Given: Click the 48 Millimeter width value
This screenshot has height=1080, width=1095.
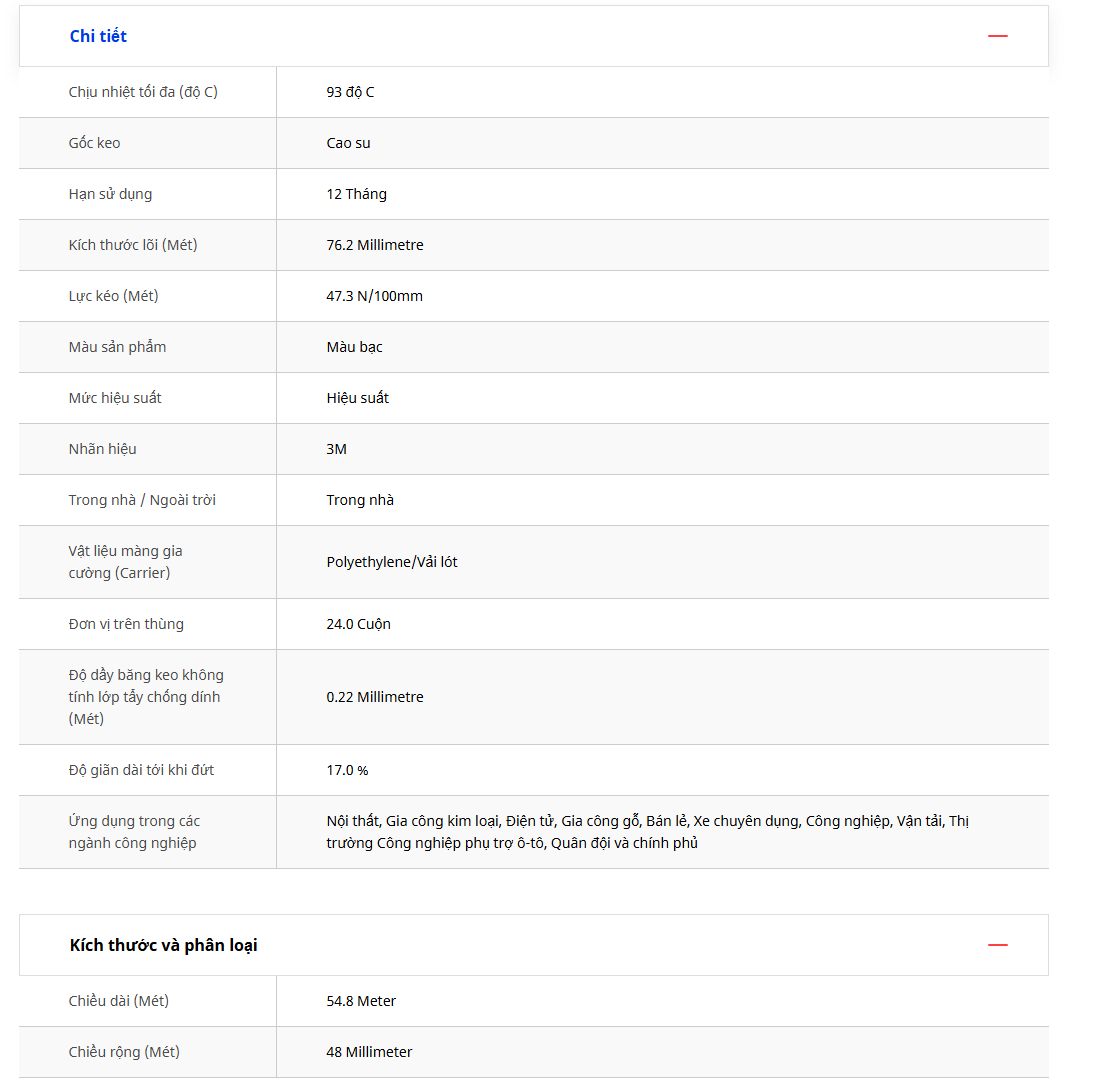Looking at the screenshot, I should coord(369,1052).
